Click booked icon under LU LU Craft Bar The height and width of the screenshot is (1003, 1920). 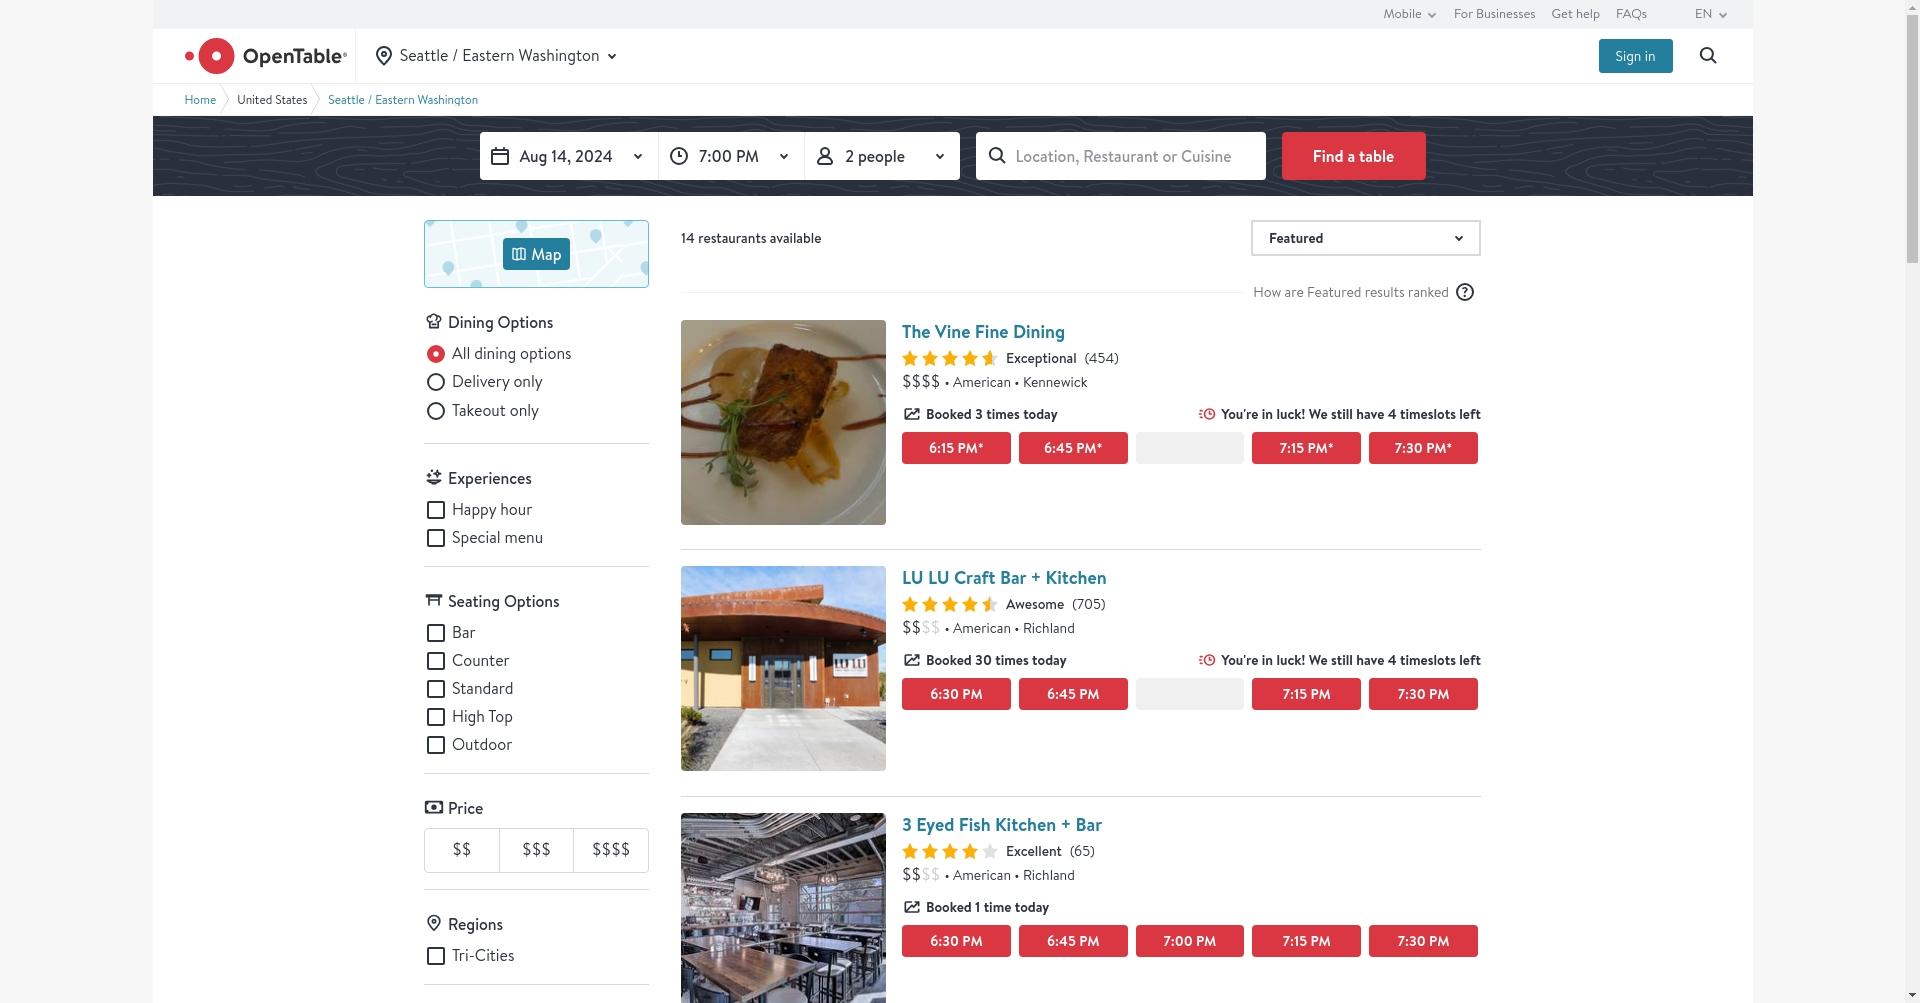(911, 660)
